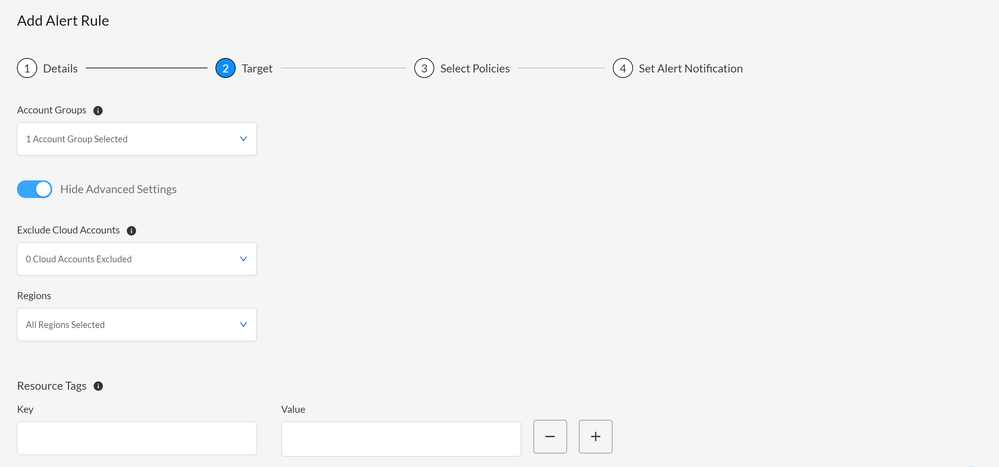Image resolution: width=999 pixels, height=467 pixels.
Task: Open the Account Groups dropdown
Action: 137,139
